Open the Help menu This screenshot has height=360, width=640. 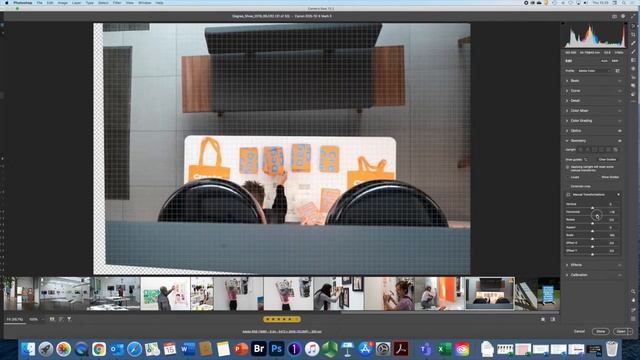[159, 3]
